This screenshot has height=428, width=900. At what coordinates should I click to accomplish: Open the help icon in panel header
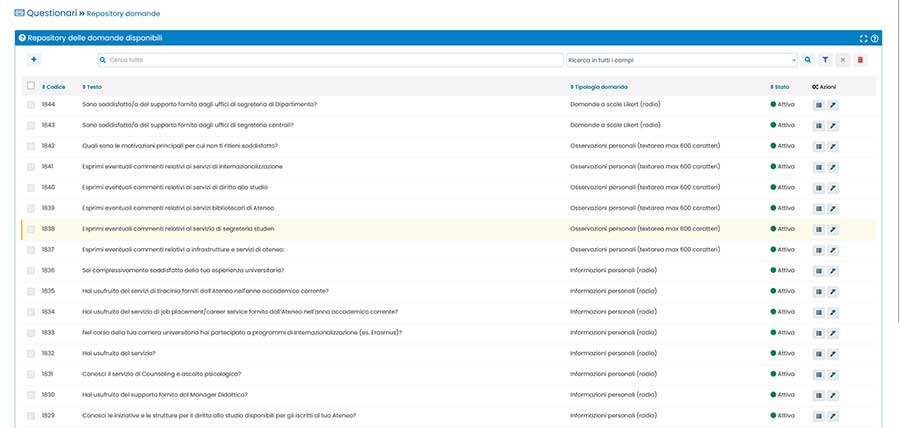click(875, 38)
